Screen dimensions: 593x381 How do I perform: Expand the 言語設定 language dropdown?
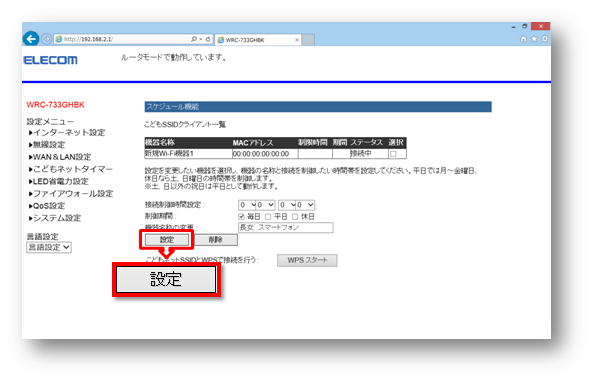point(49,247)
